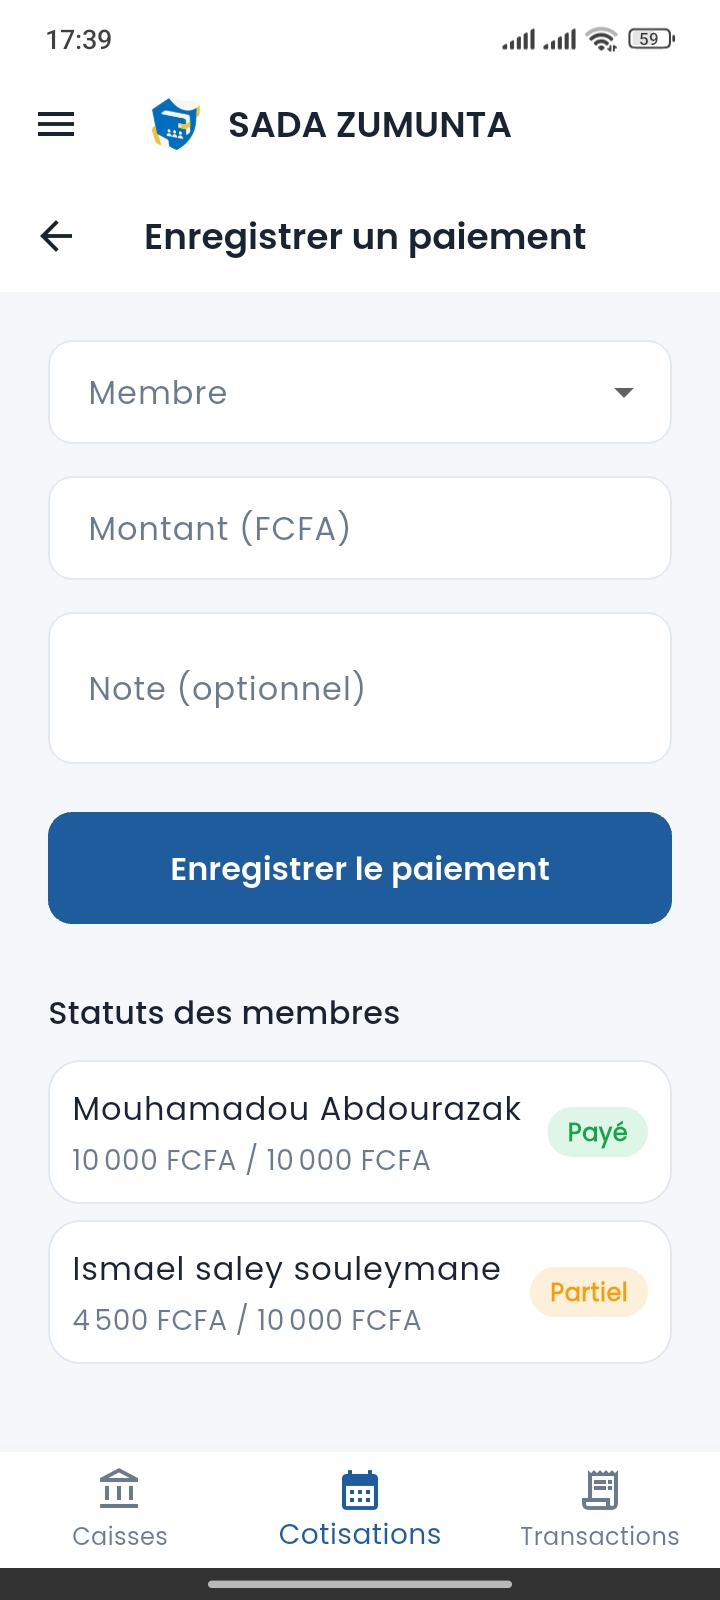Tap the Sada Zumunta shield logo
Screen dimensions: 720x1600
[175, 125]
